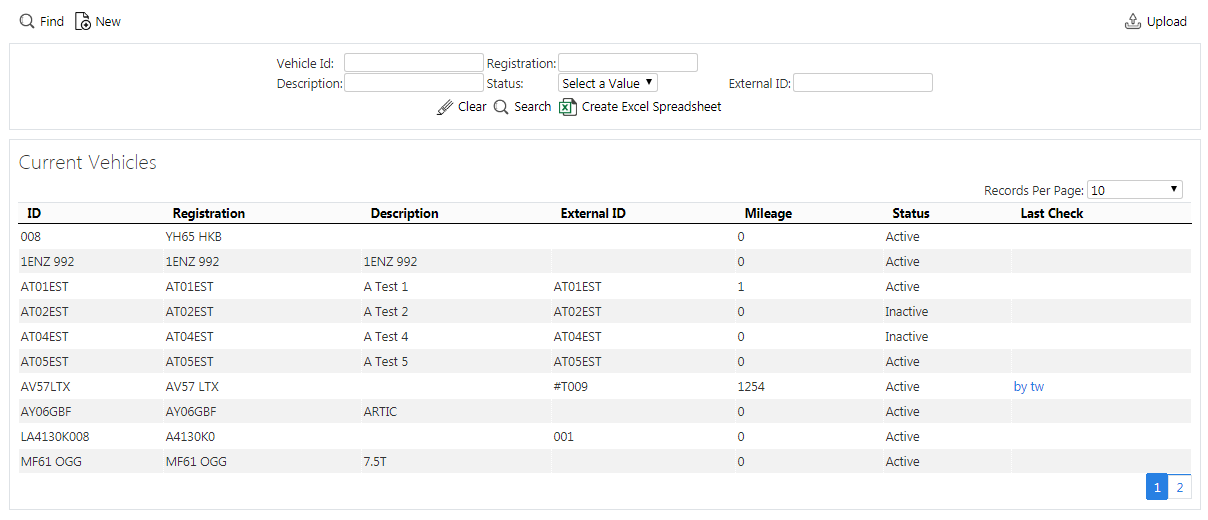The width and height of the screenshot is (1208, 520).
Task: Click the New document icon
Action: (x=83, y=21)
